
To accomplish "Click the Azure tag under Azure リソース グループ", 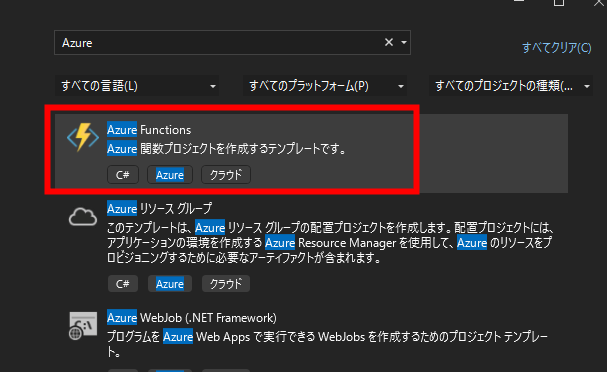I will point(170,284).
